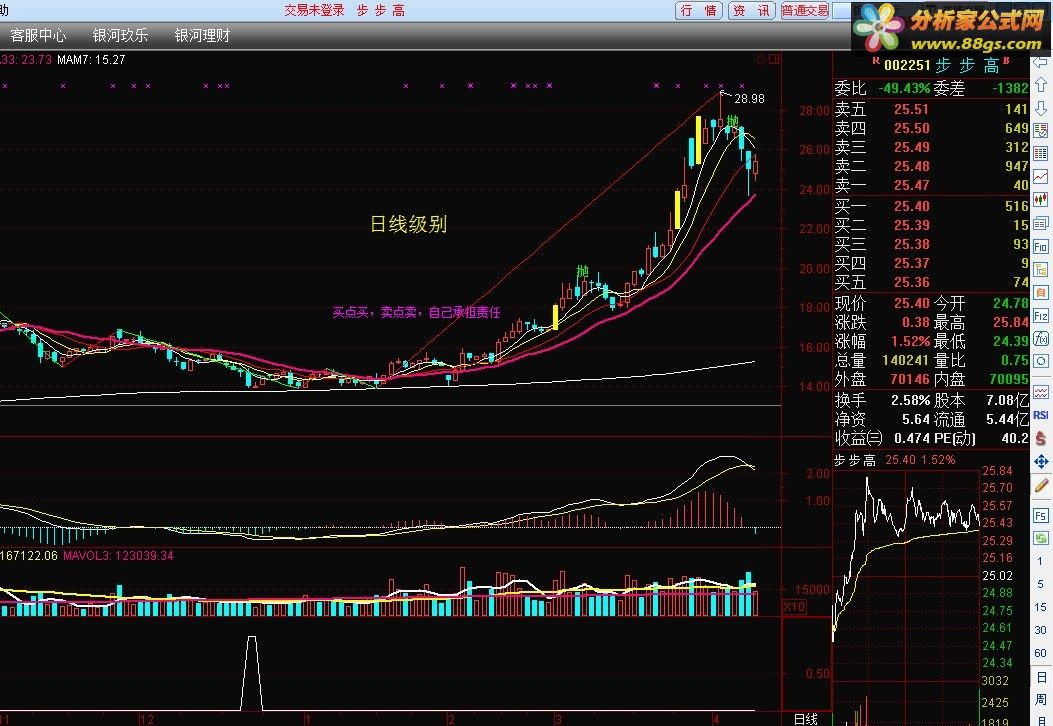This screenshot has height=726, width=1053.
Task: Click the 买一 25.40 bid row
Action: (931, 206)
